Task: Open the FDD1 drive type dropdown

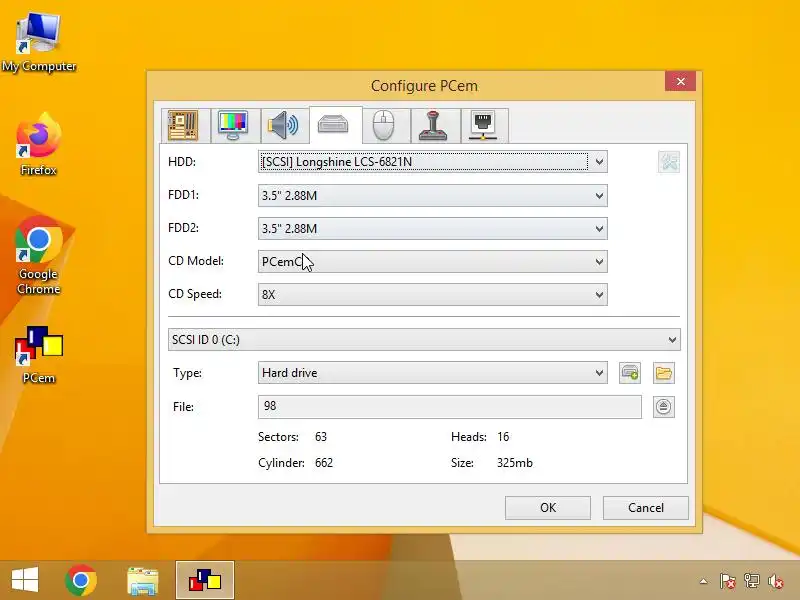Action: (433, 195)
